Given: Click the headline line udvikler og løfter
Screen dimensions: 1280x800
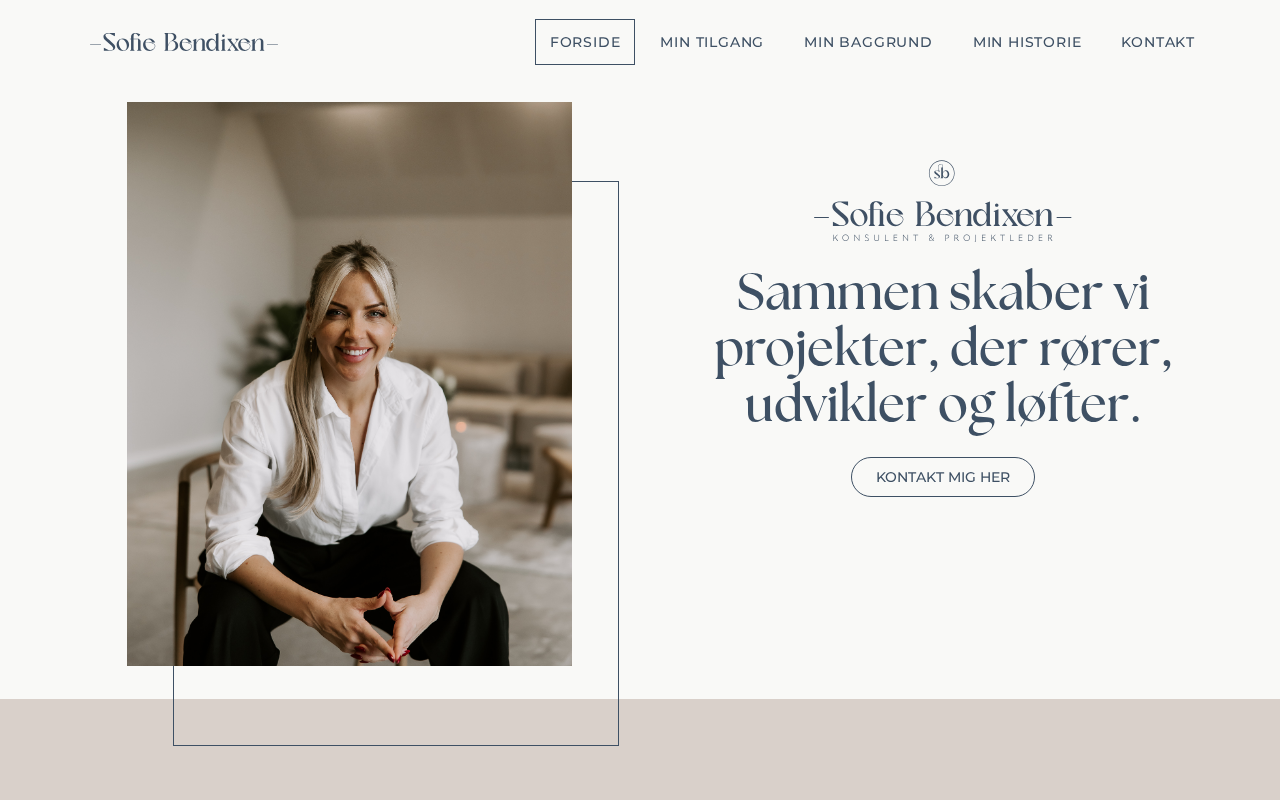Looking at the screenshot, I should pos(943,405).
